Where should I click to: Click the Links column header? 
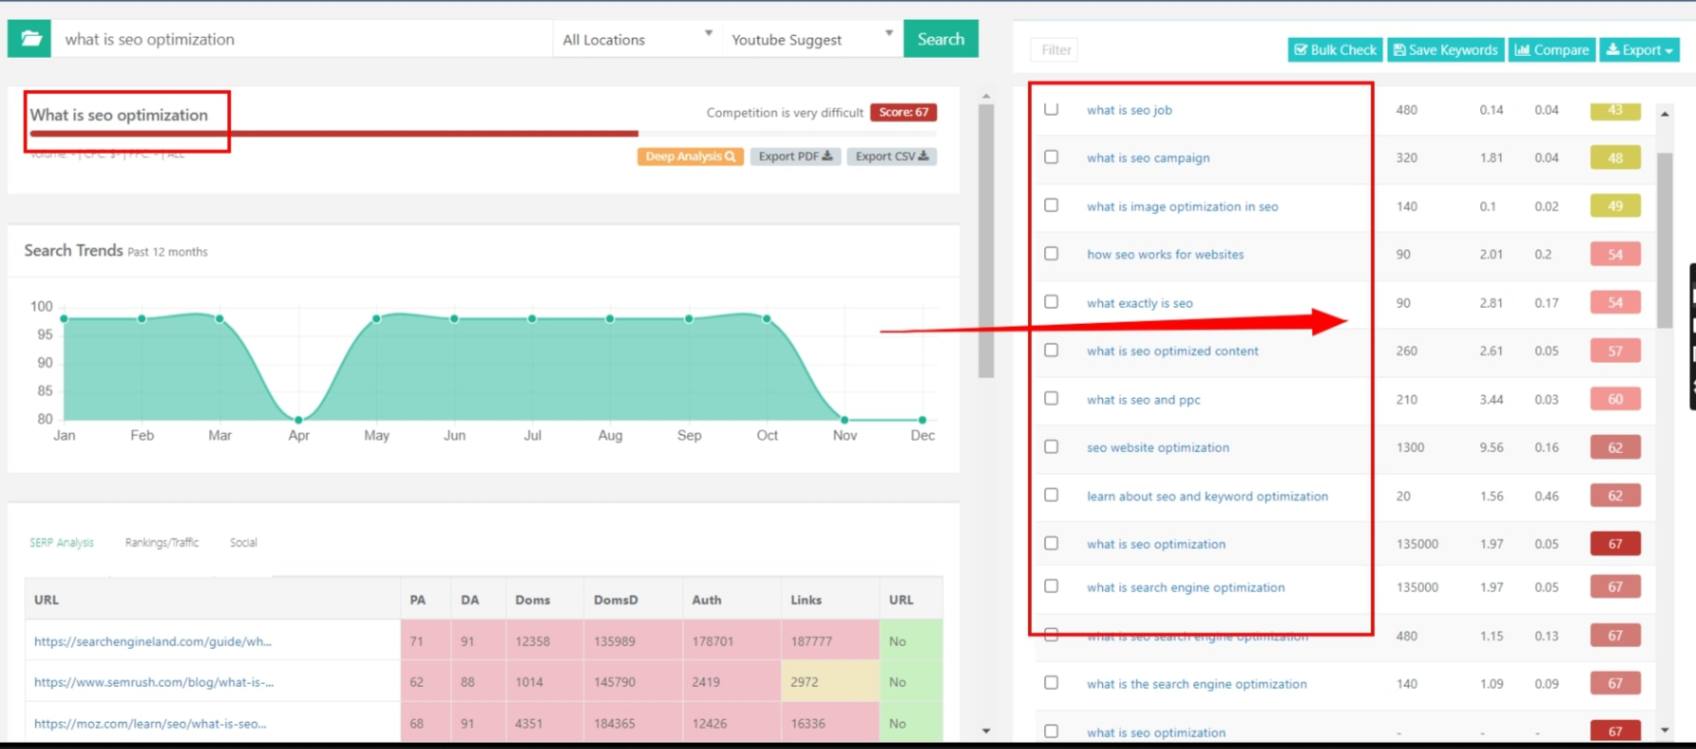click(x=806, y=600)
